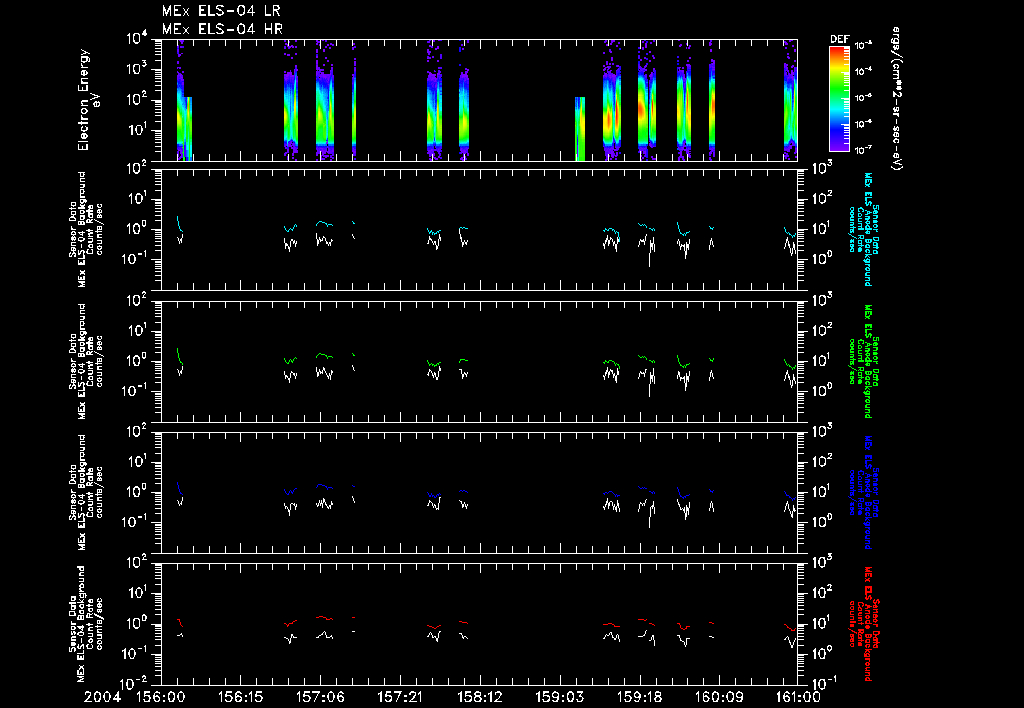The image size is (1024, 708).
Task: Click the "159:03" time axis label
Action: point(559,698)
